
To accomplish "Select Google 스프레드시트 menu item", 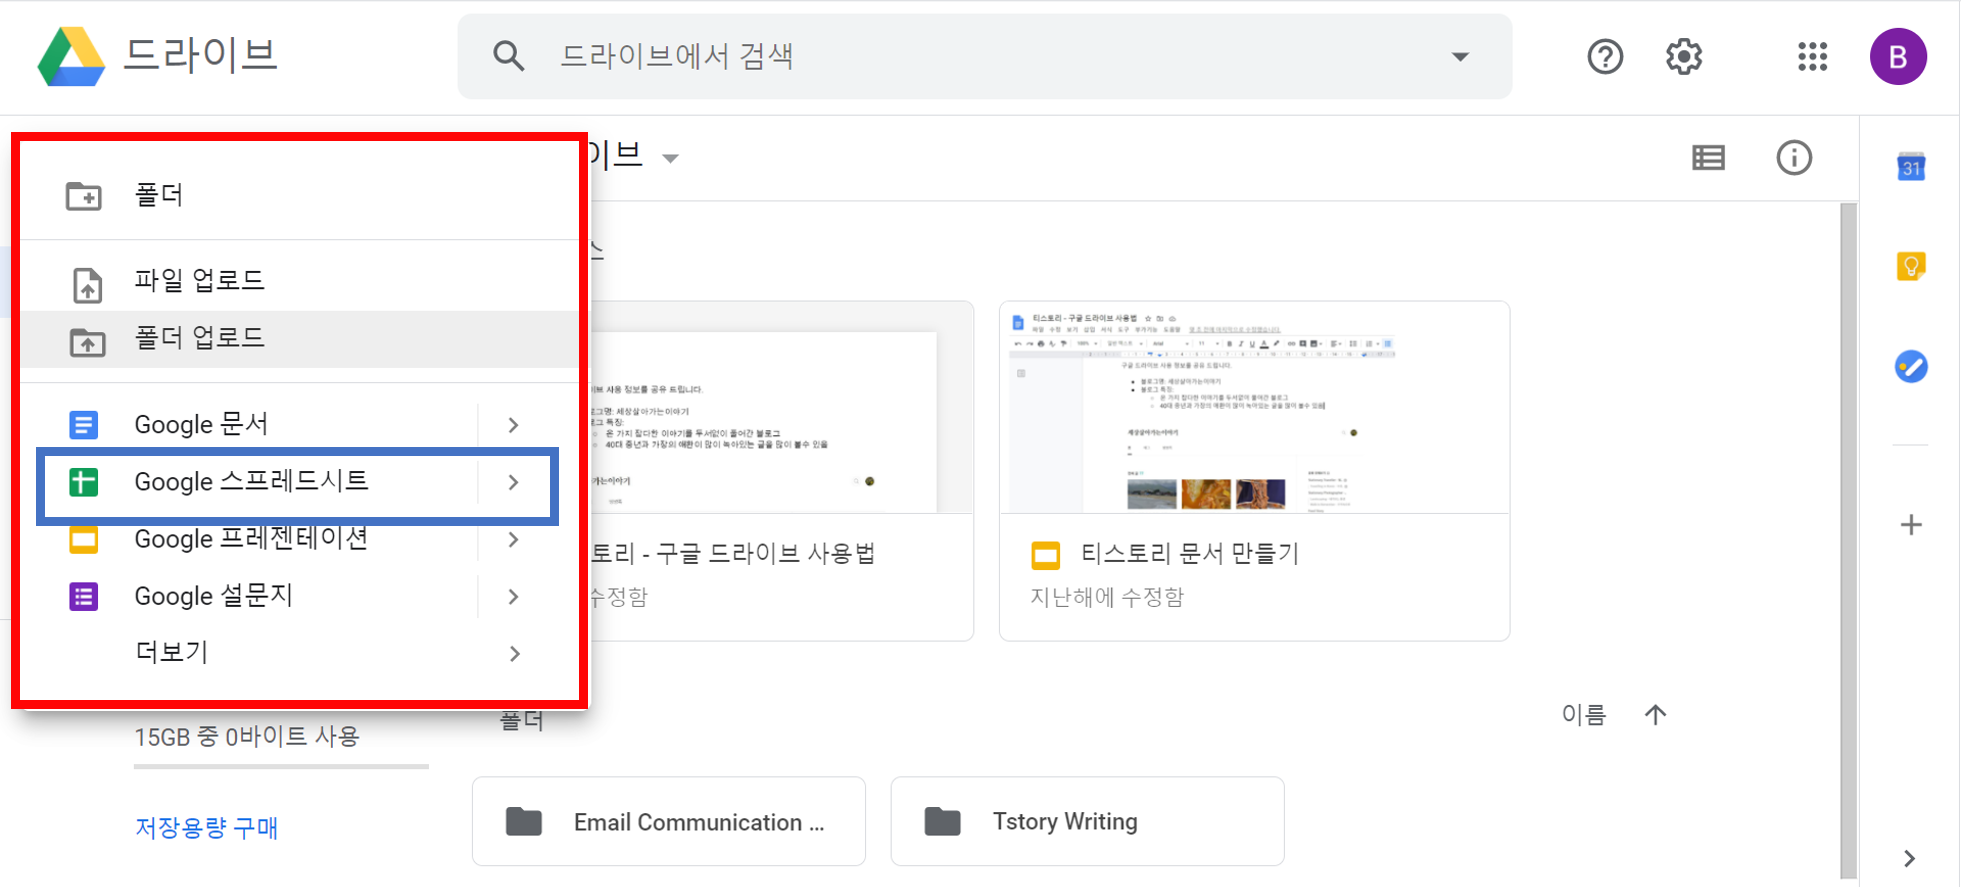I will [x=300, y=483].
